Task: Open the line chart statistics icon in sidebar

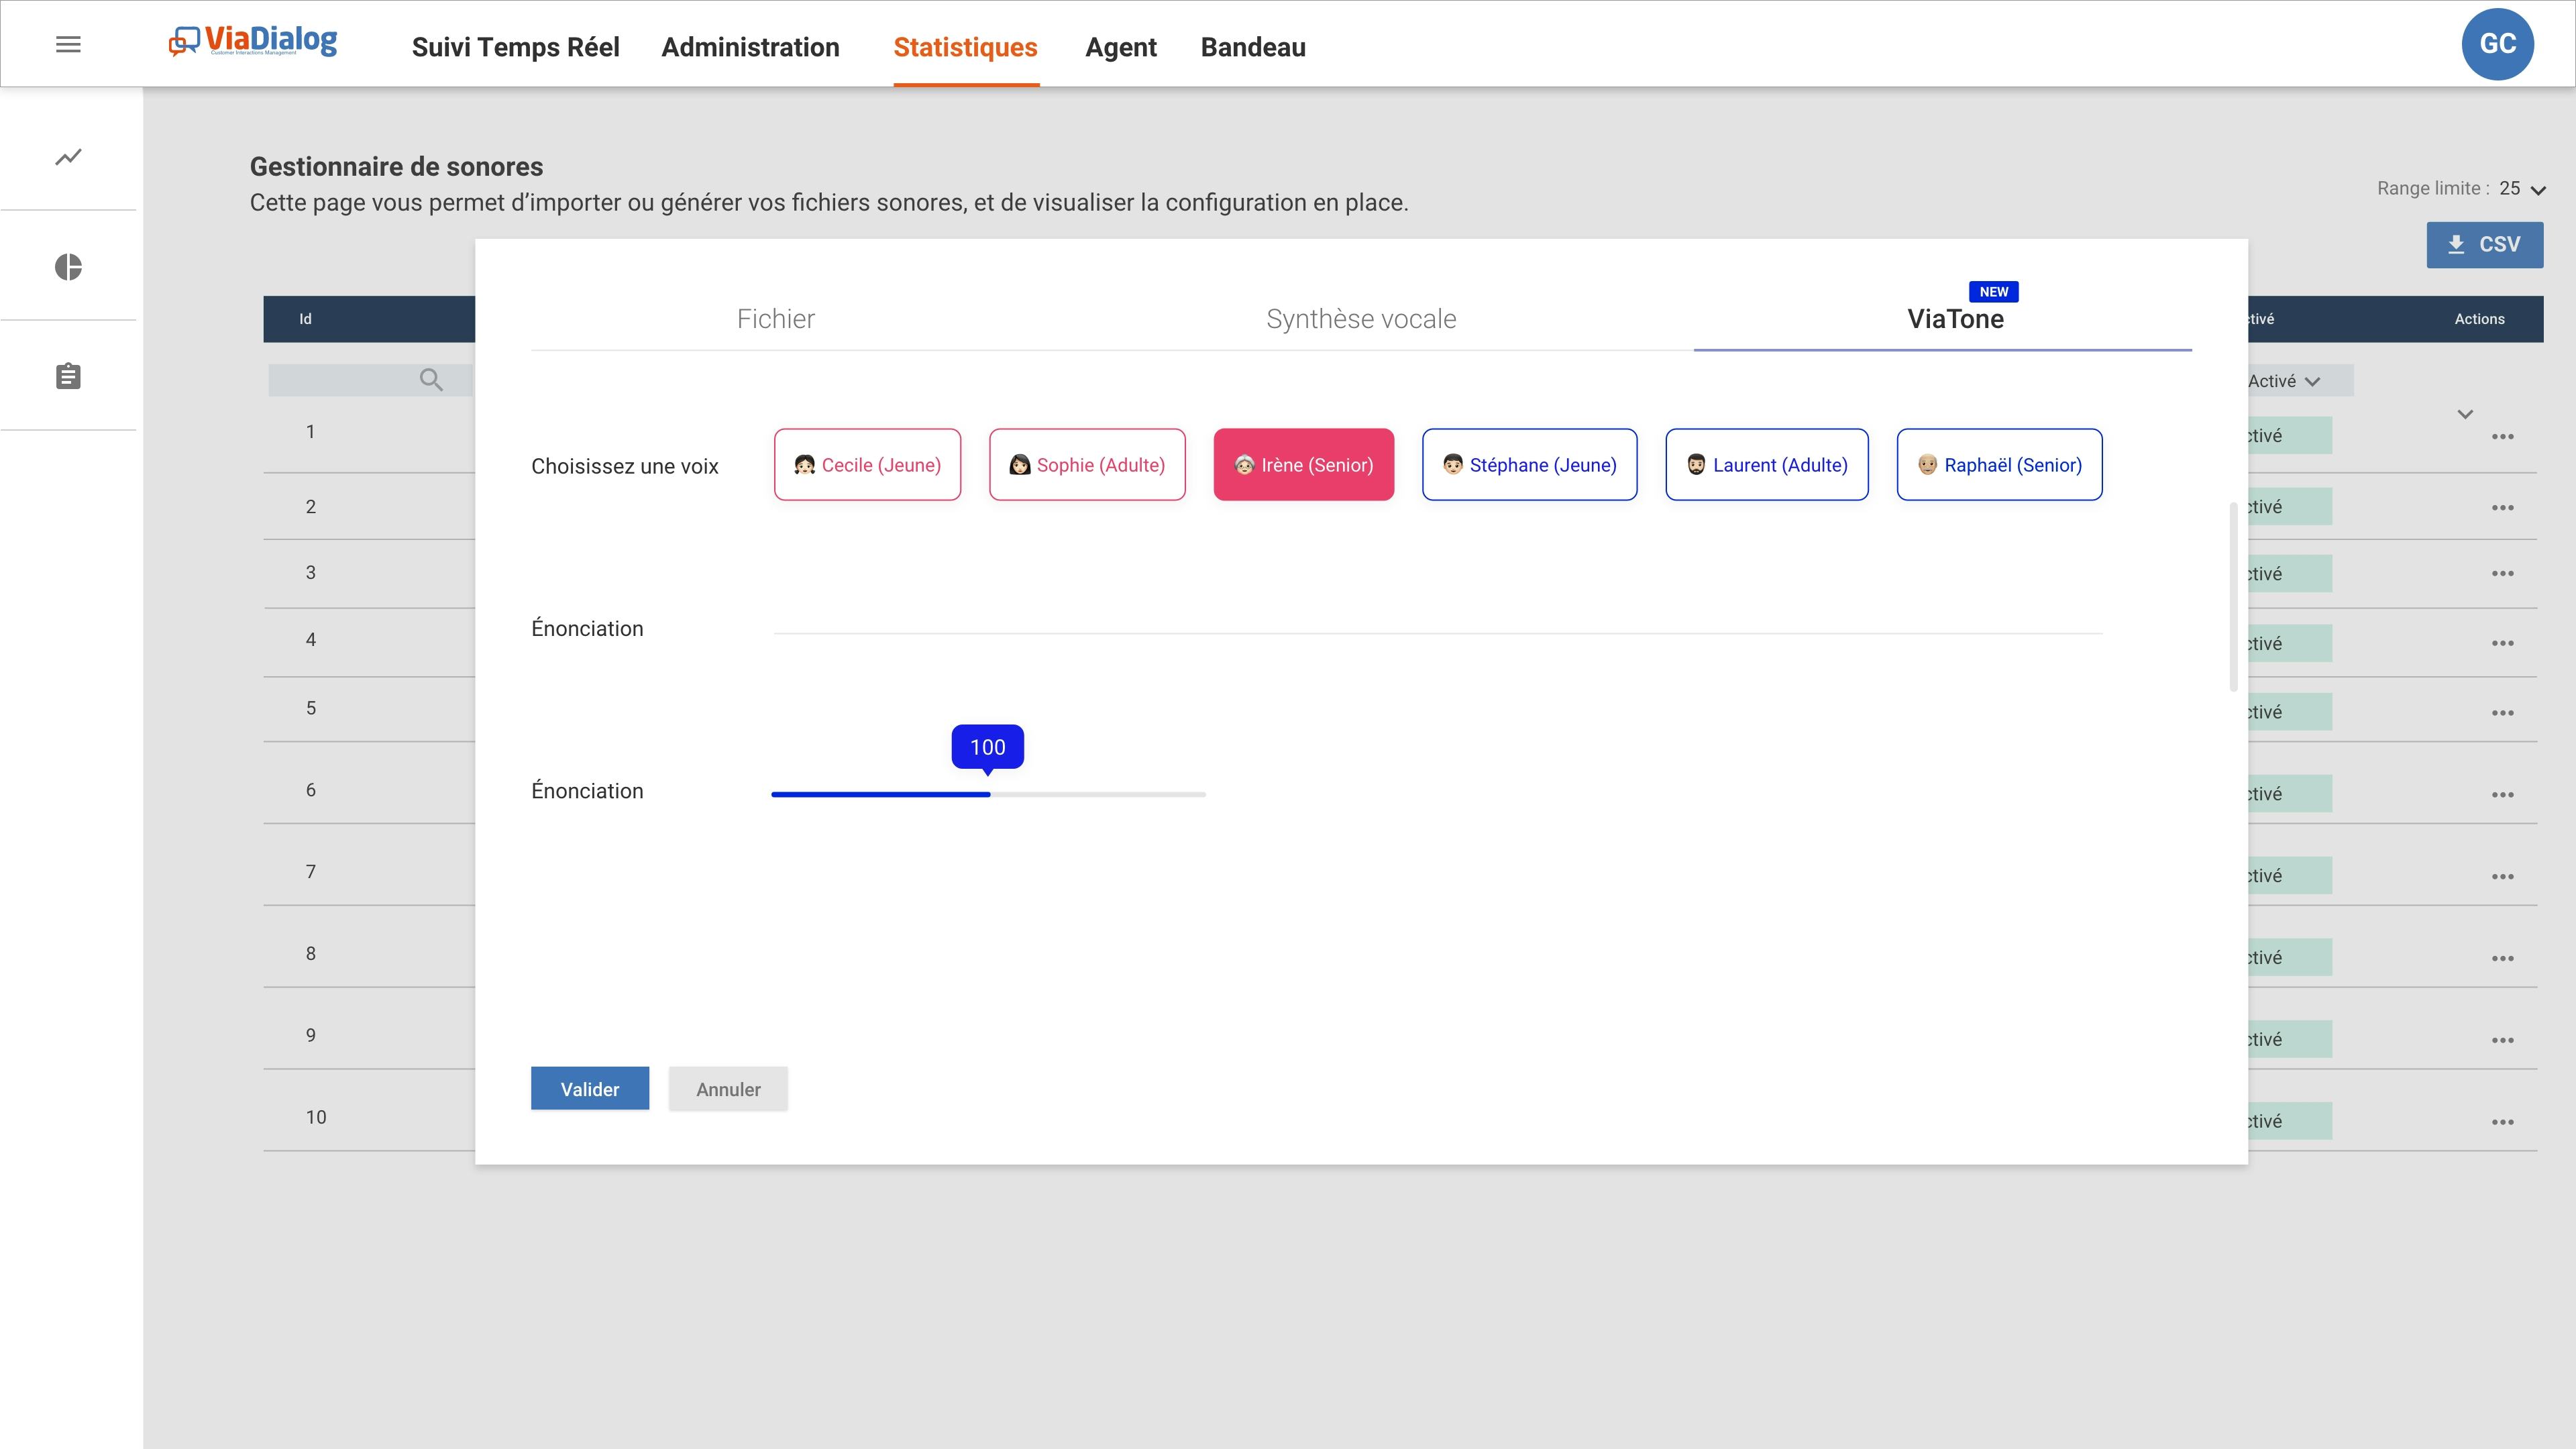Action: click(x=68, y=157)
